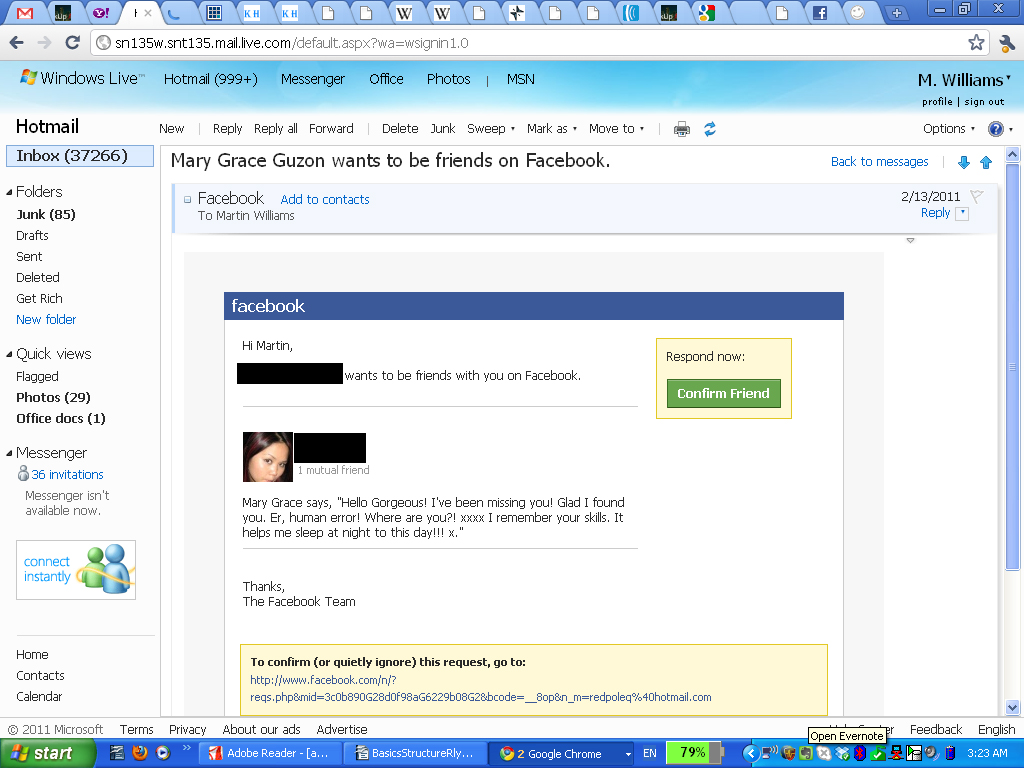Viewport: 1024px width, 768px height.
Task: Open Inbox (37266) folder
Action: pyautogui.click(x=80, y=155)
